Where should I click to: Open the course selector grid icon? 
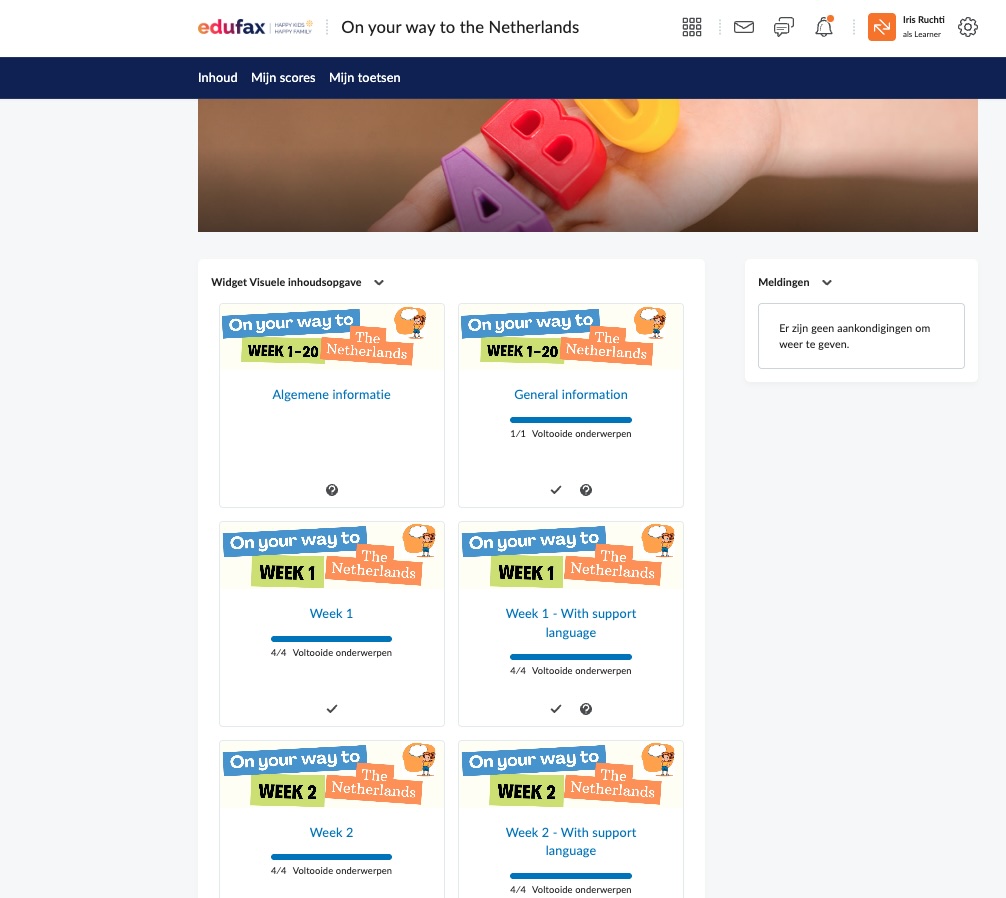coord(692,27)
